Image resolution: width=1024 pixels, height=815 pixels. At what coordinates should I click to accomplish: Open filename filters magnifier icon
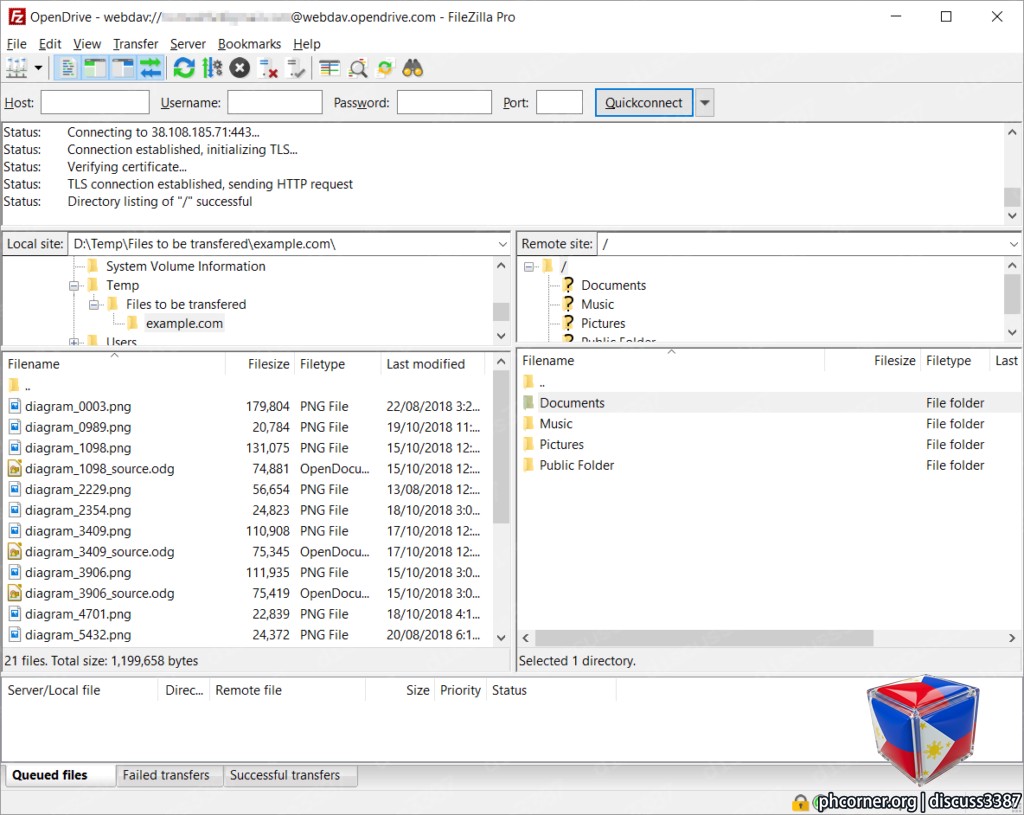point(358,68)
